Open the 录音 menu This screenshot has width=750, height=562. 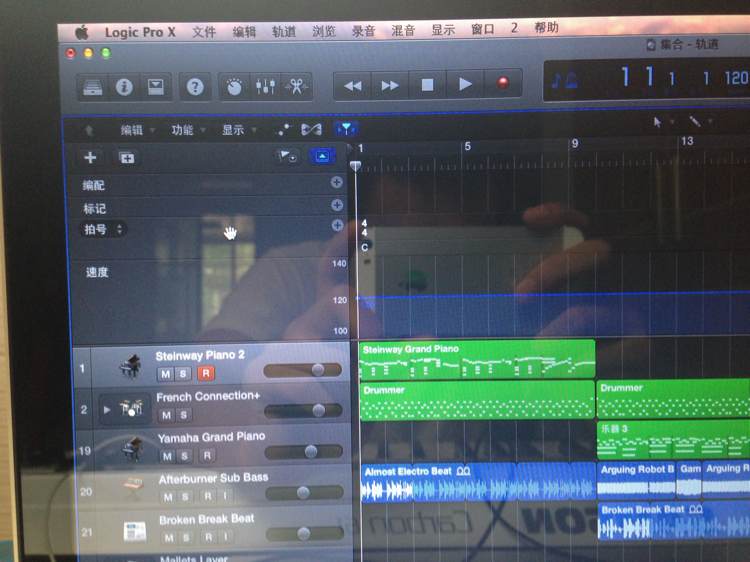[x=363, y=30]
